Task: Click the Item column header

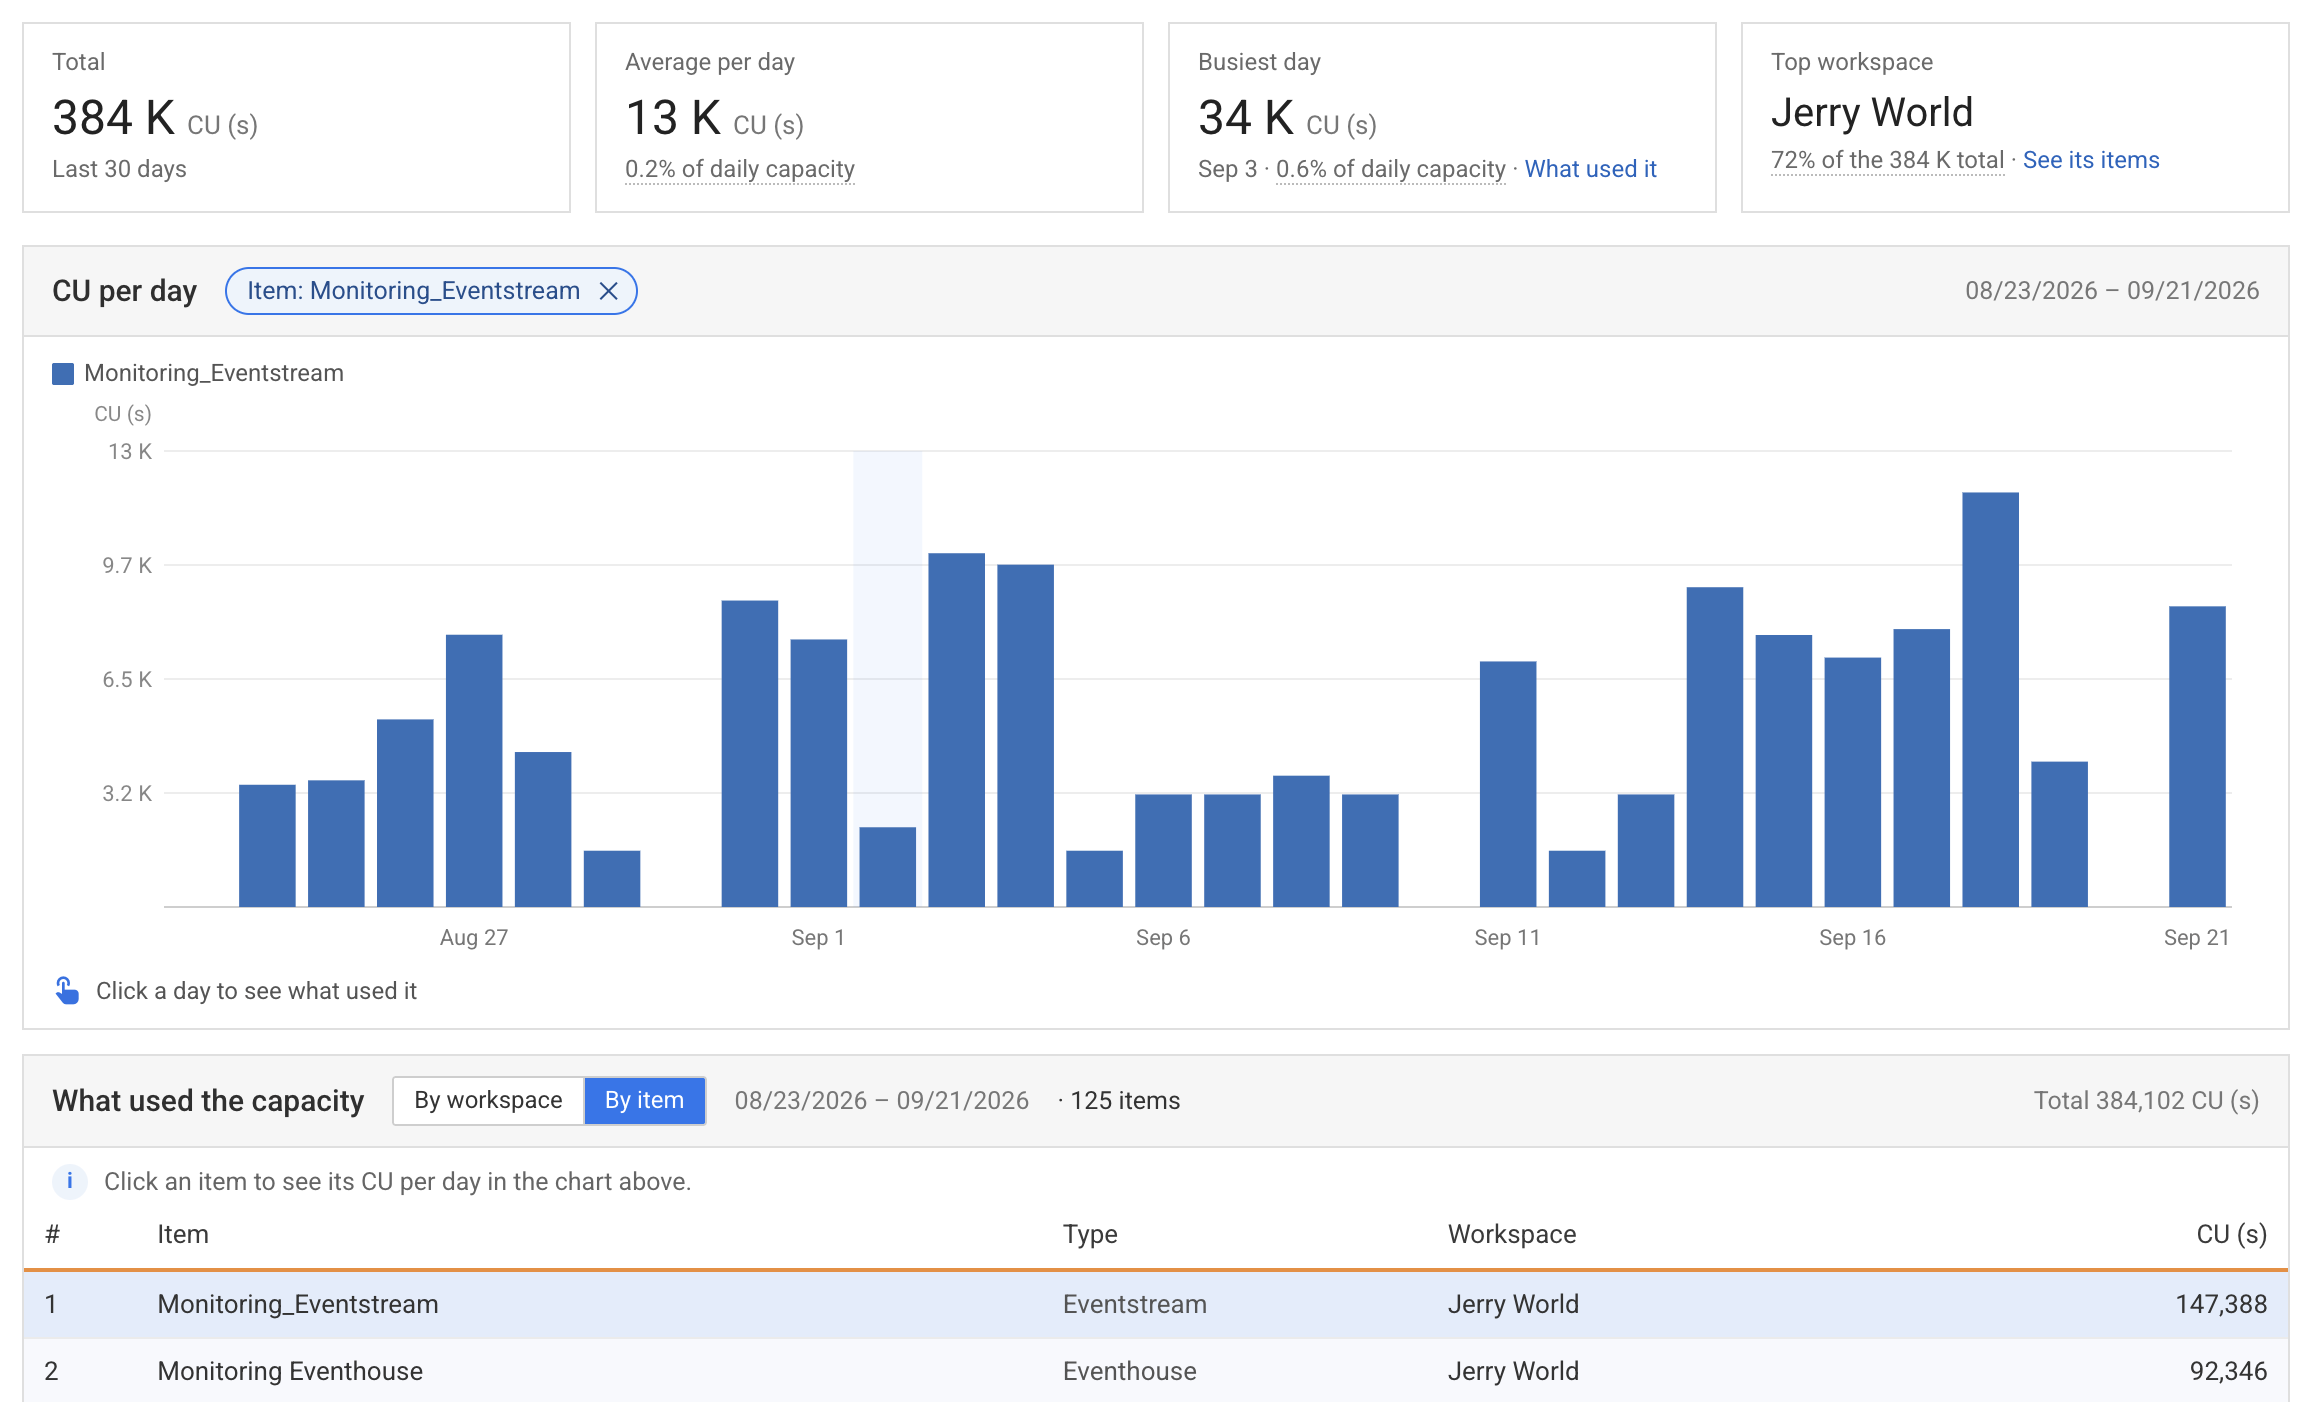Action: (183, 1234)
